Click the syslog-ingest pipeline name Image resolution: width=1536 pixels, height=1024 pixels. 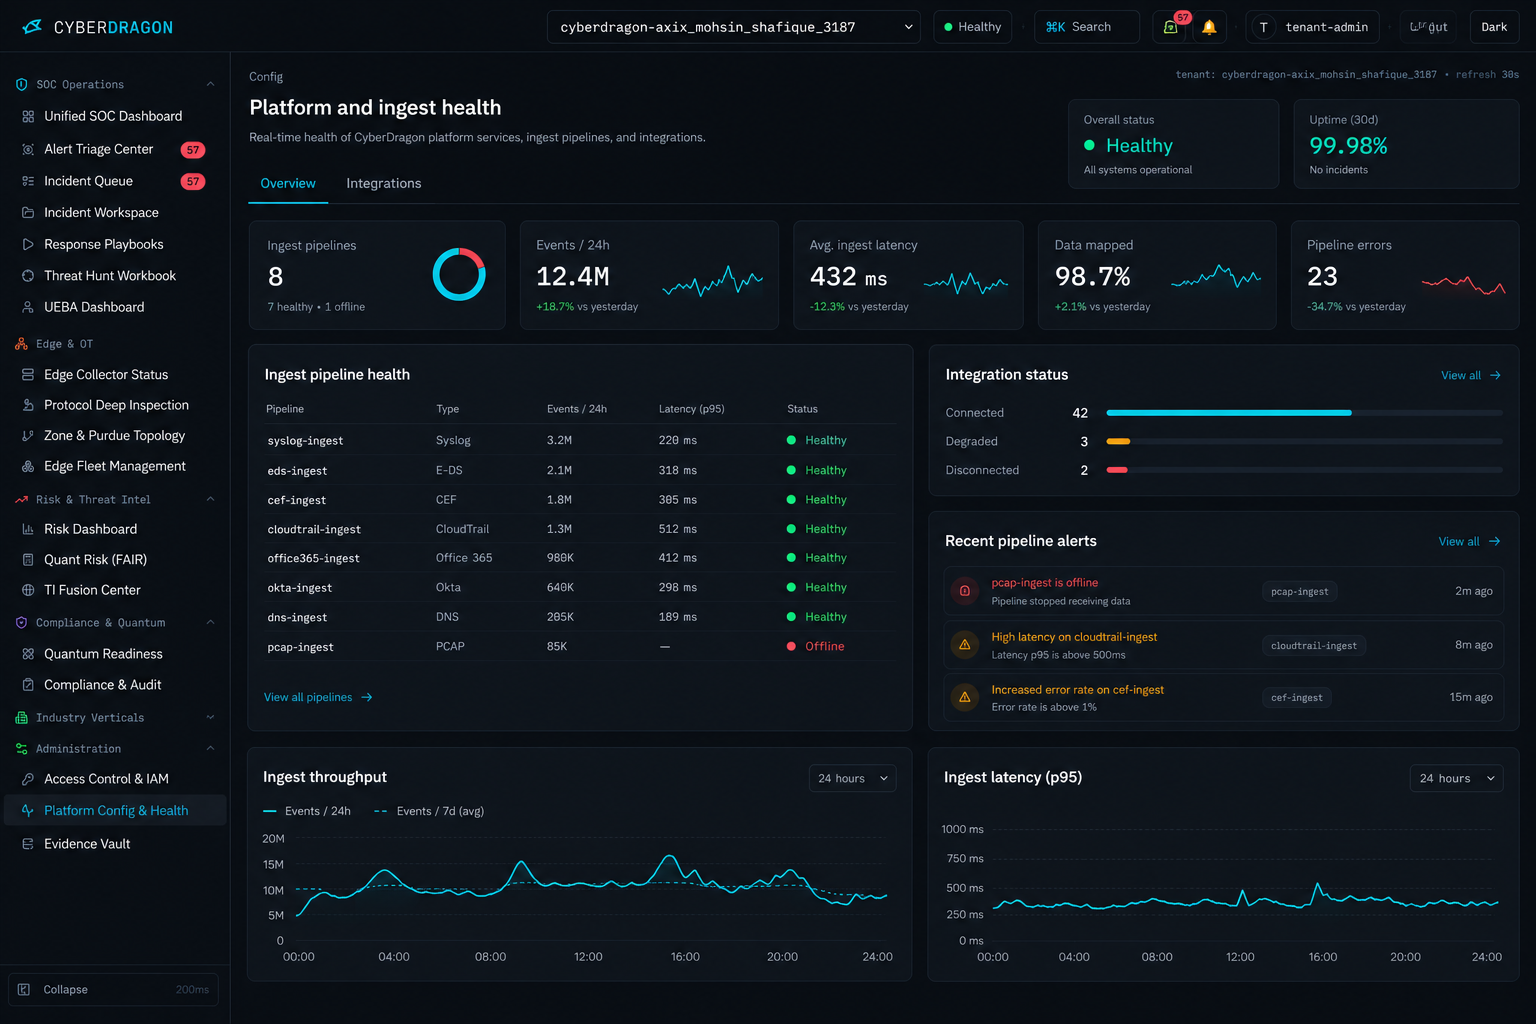coord(305,440)
